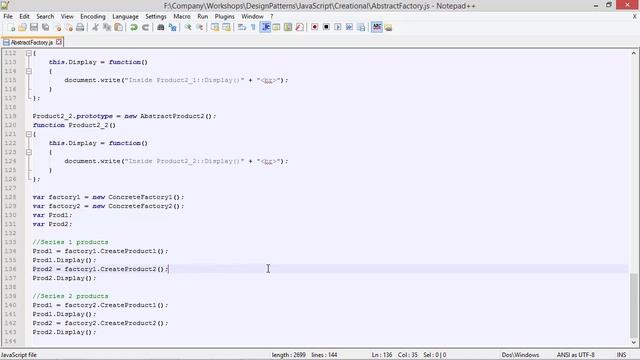This screenshot has width=640, height=360.
Task: Toggle the highlighted indent guide button
Action: (x=265, y=27)
